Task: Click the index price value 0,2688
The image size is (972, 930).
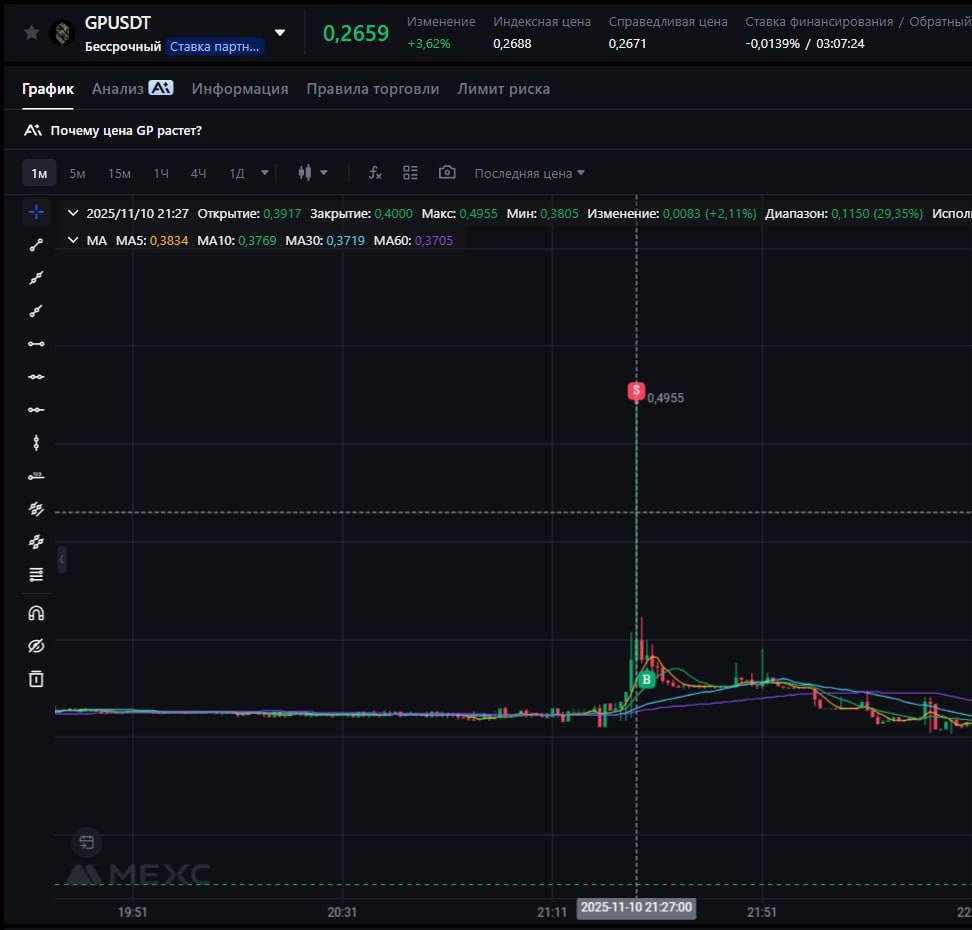Action: 512,43
